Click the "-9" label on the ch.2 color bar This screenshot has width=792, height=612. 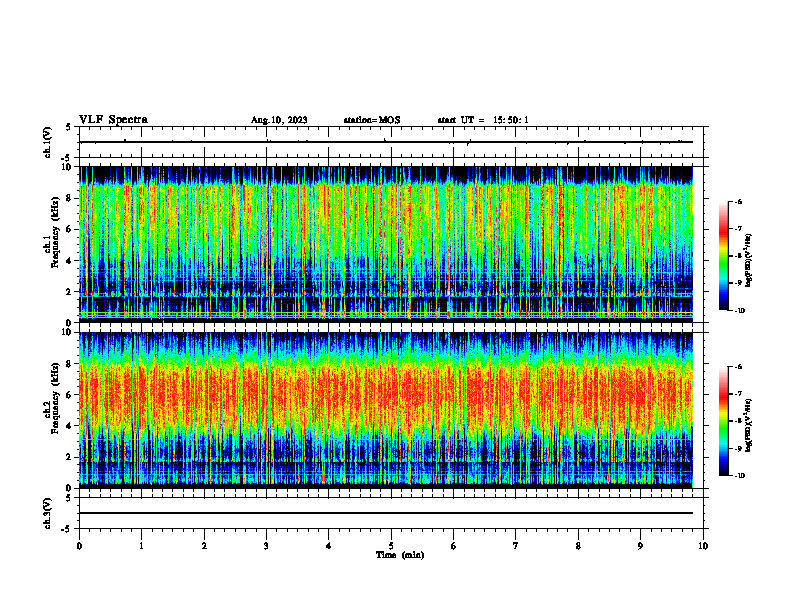click(738, 448)
